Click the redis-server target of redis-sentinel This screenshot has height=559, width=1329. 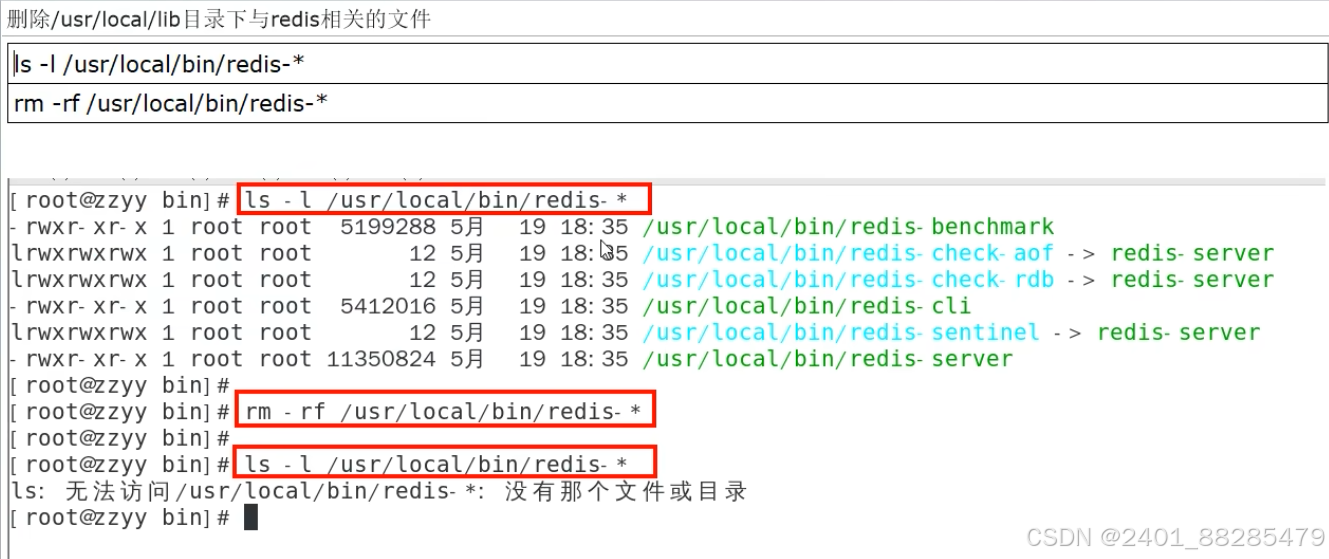pyautogui.click(x=1179, y=332)
